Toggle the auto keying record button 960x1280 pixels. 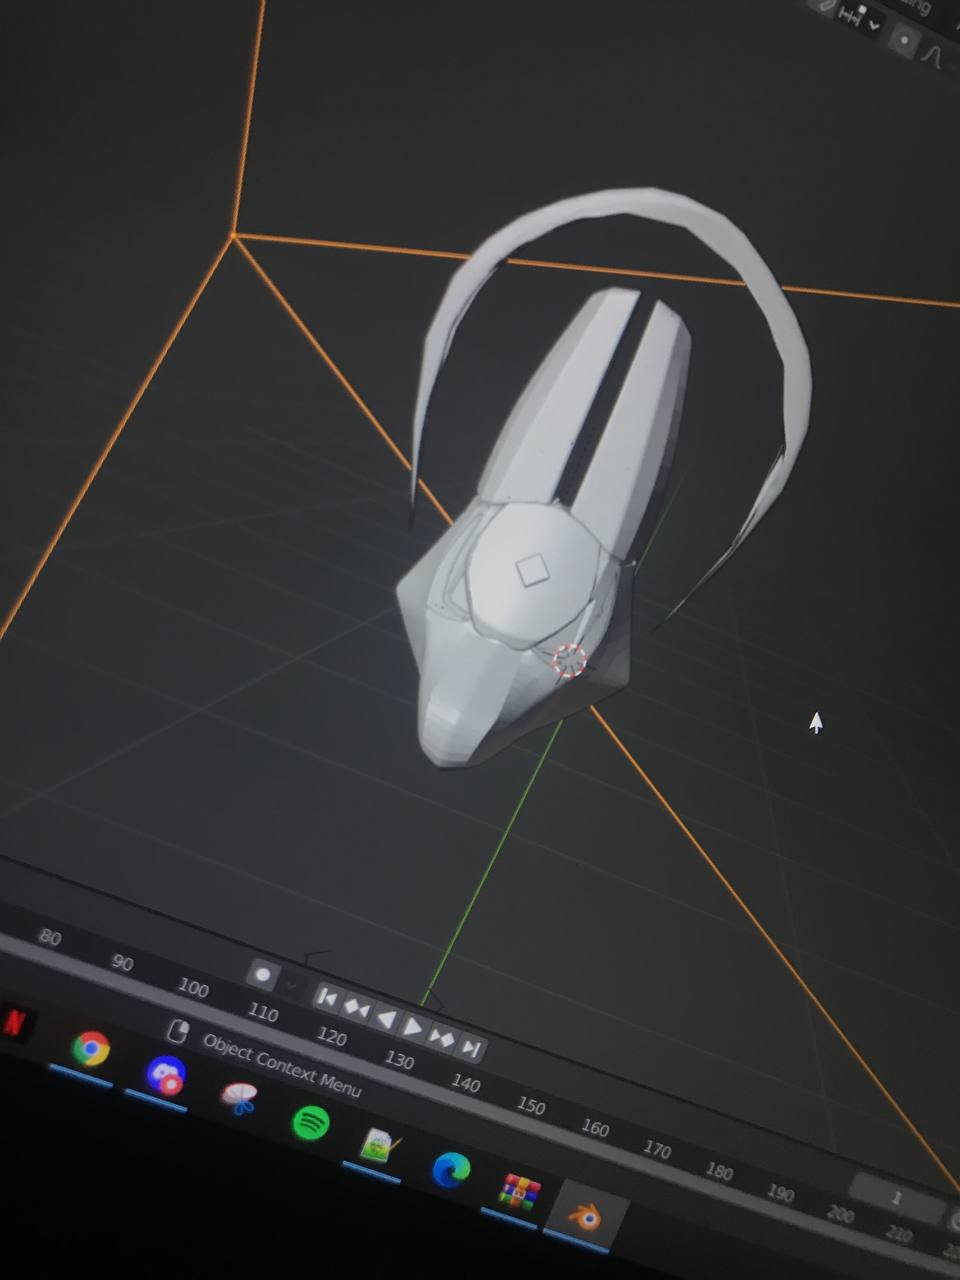click(263, 973)
